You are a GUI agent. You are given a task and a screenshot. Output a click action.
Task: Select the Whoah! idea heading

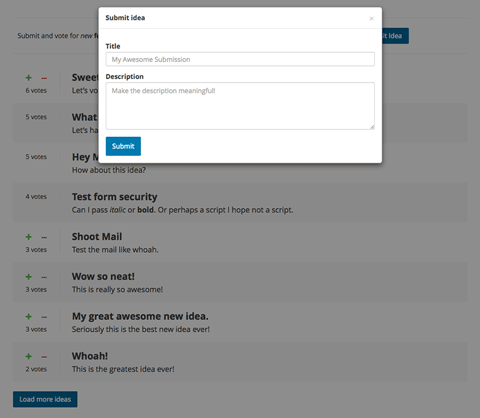[90, 356]
